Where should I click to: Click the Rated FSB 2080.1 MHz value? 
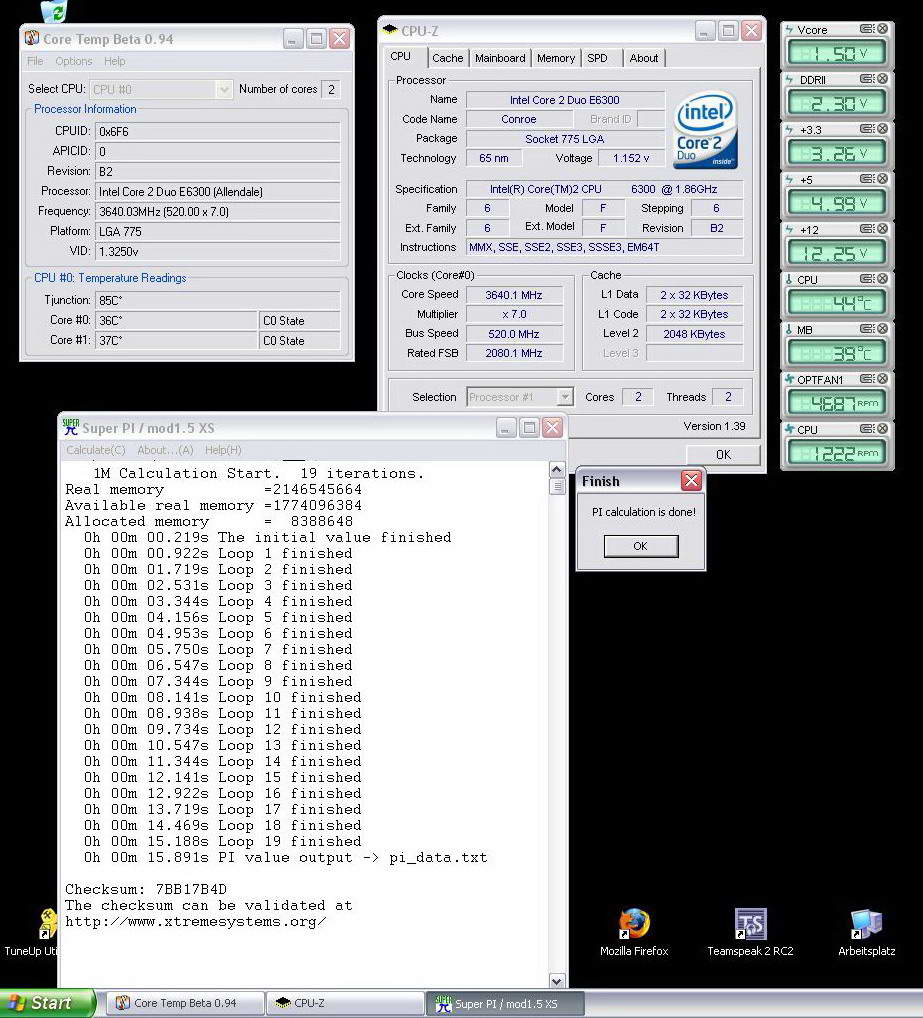(x=513, y=353)
